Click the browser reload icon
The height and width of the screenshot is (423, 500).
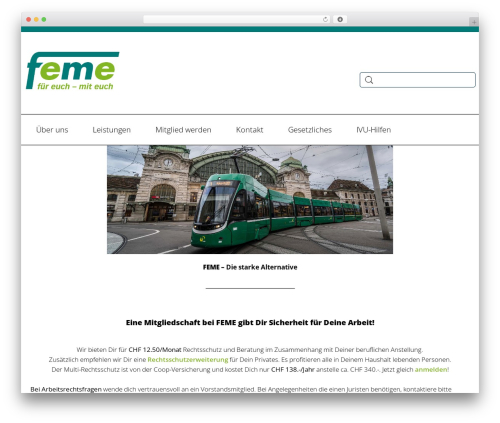[325, 19]
